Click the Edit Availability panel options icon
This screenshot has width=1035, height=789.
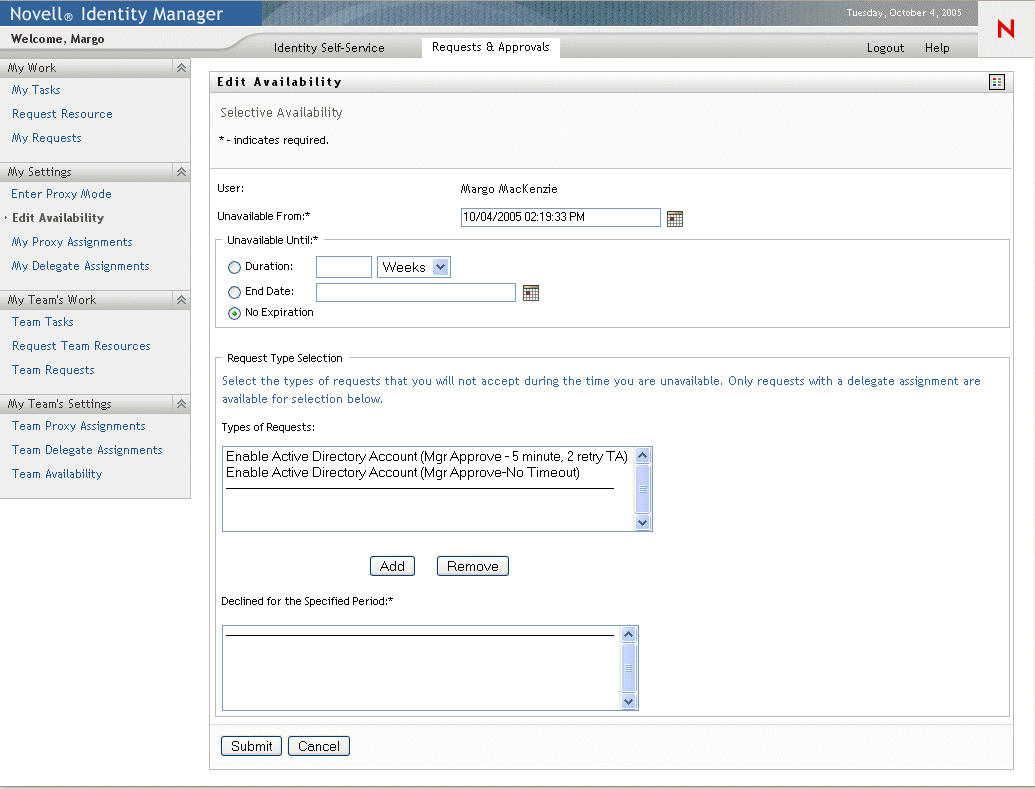[997, 82]
